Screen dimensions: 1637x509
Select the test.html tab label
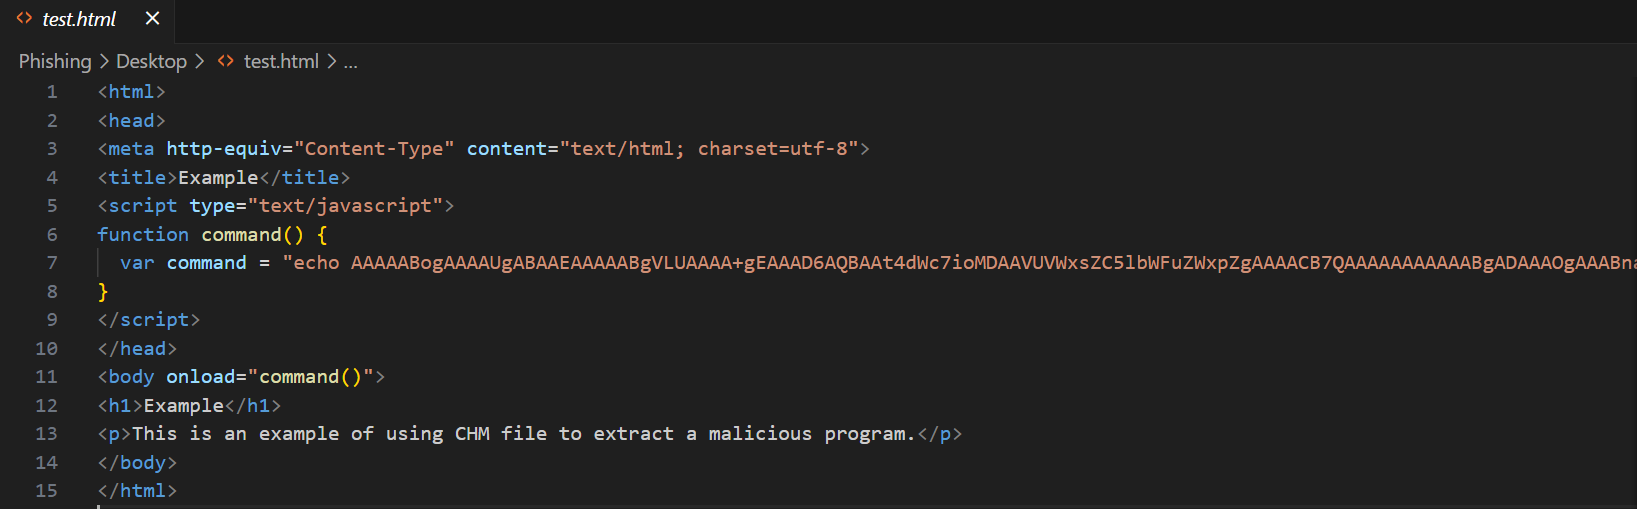(x=79, y=19)
